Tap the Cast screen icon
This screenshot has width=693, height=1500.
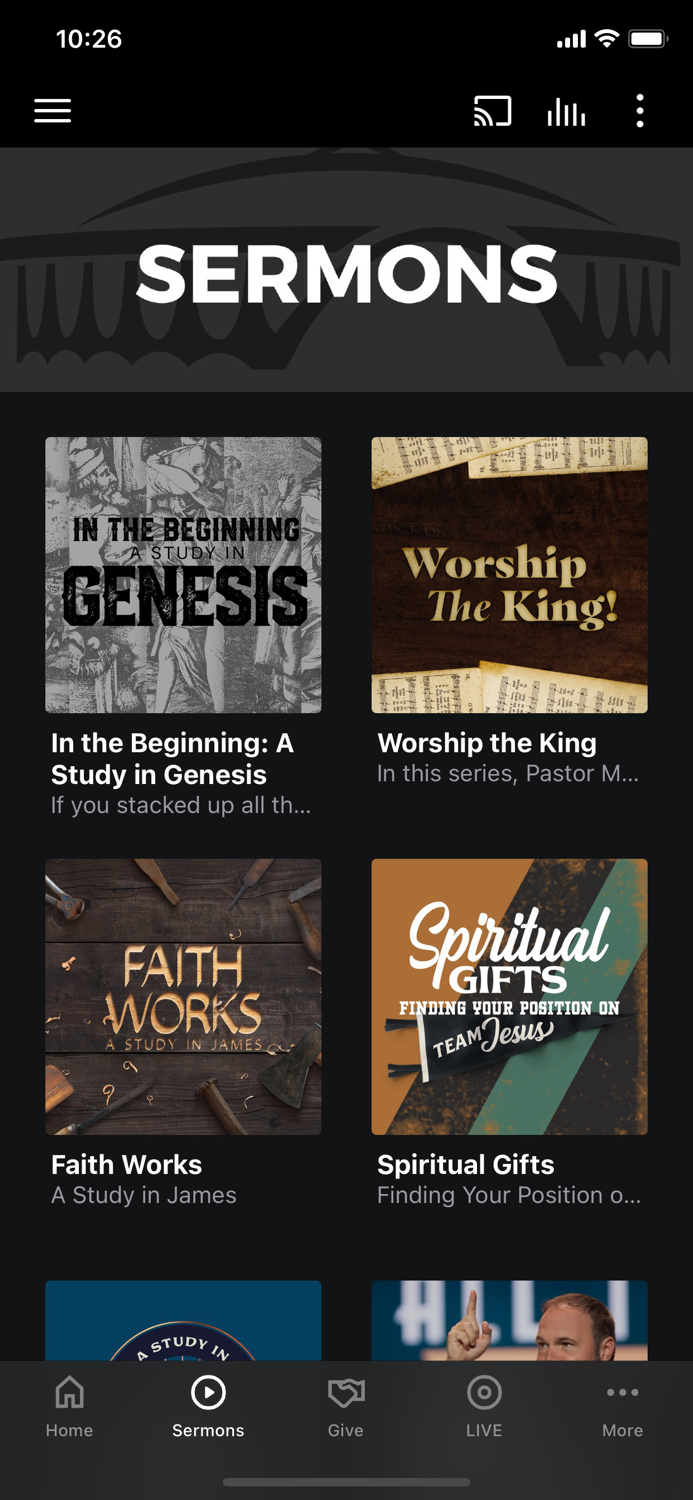point(492,111)
